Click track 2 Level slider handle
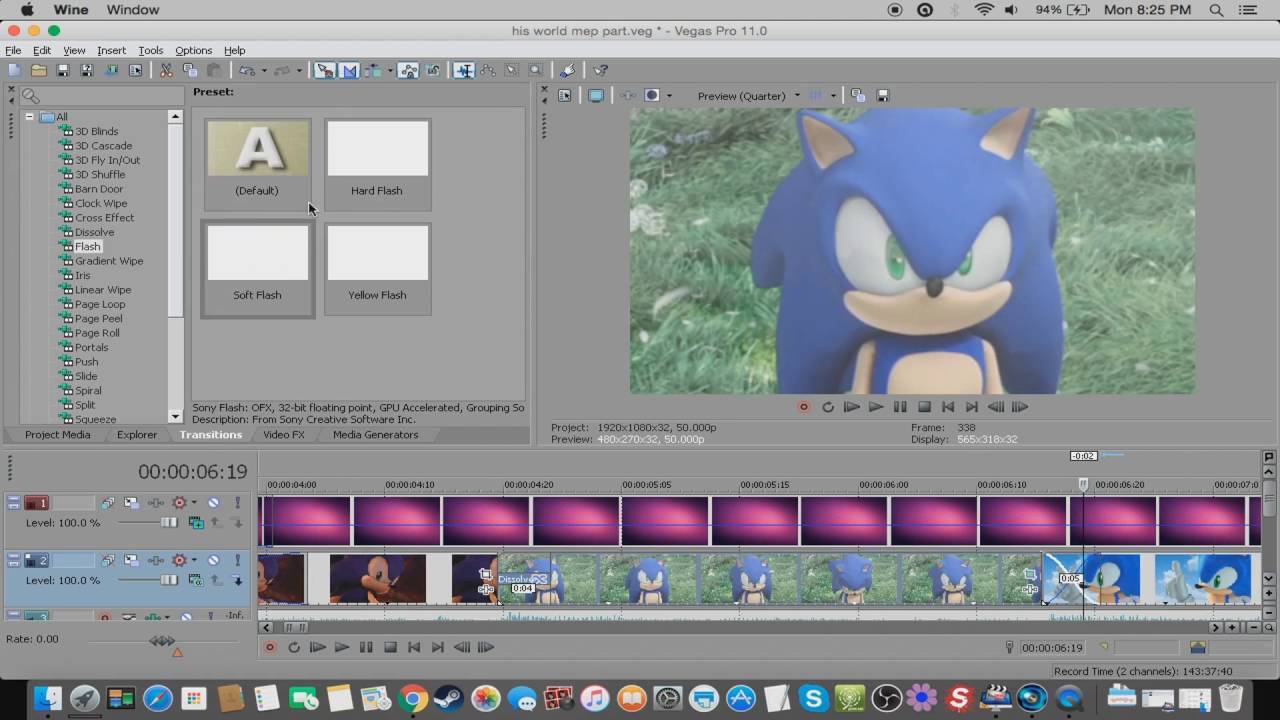Viewport: 1280px width, 720px height. point(169,580)
